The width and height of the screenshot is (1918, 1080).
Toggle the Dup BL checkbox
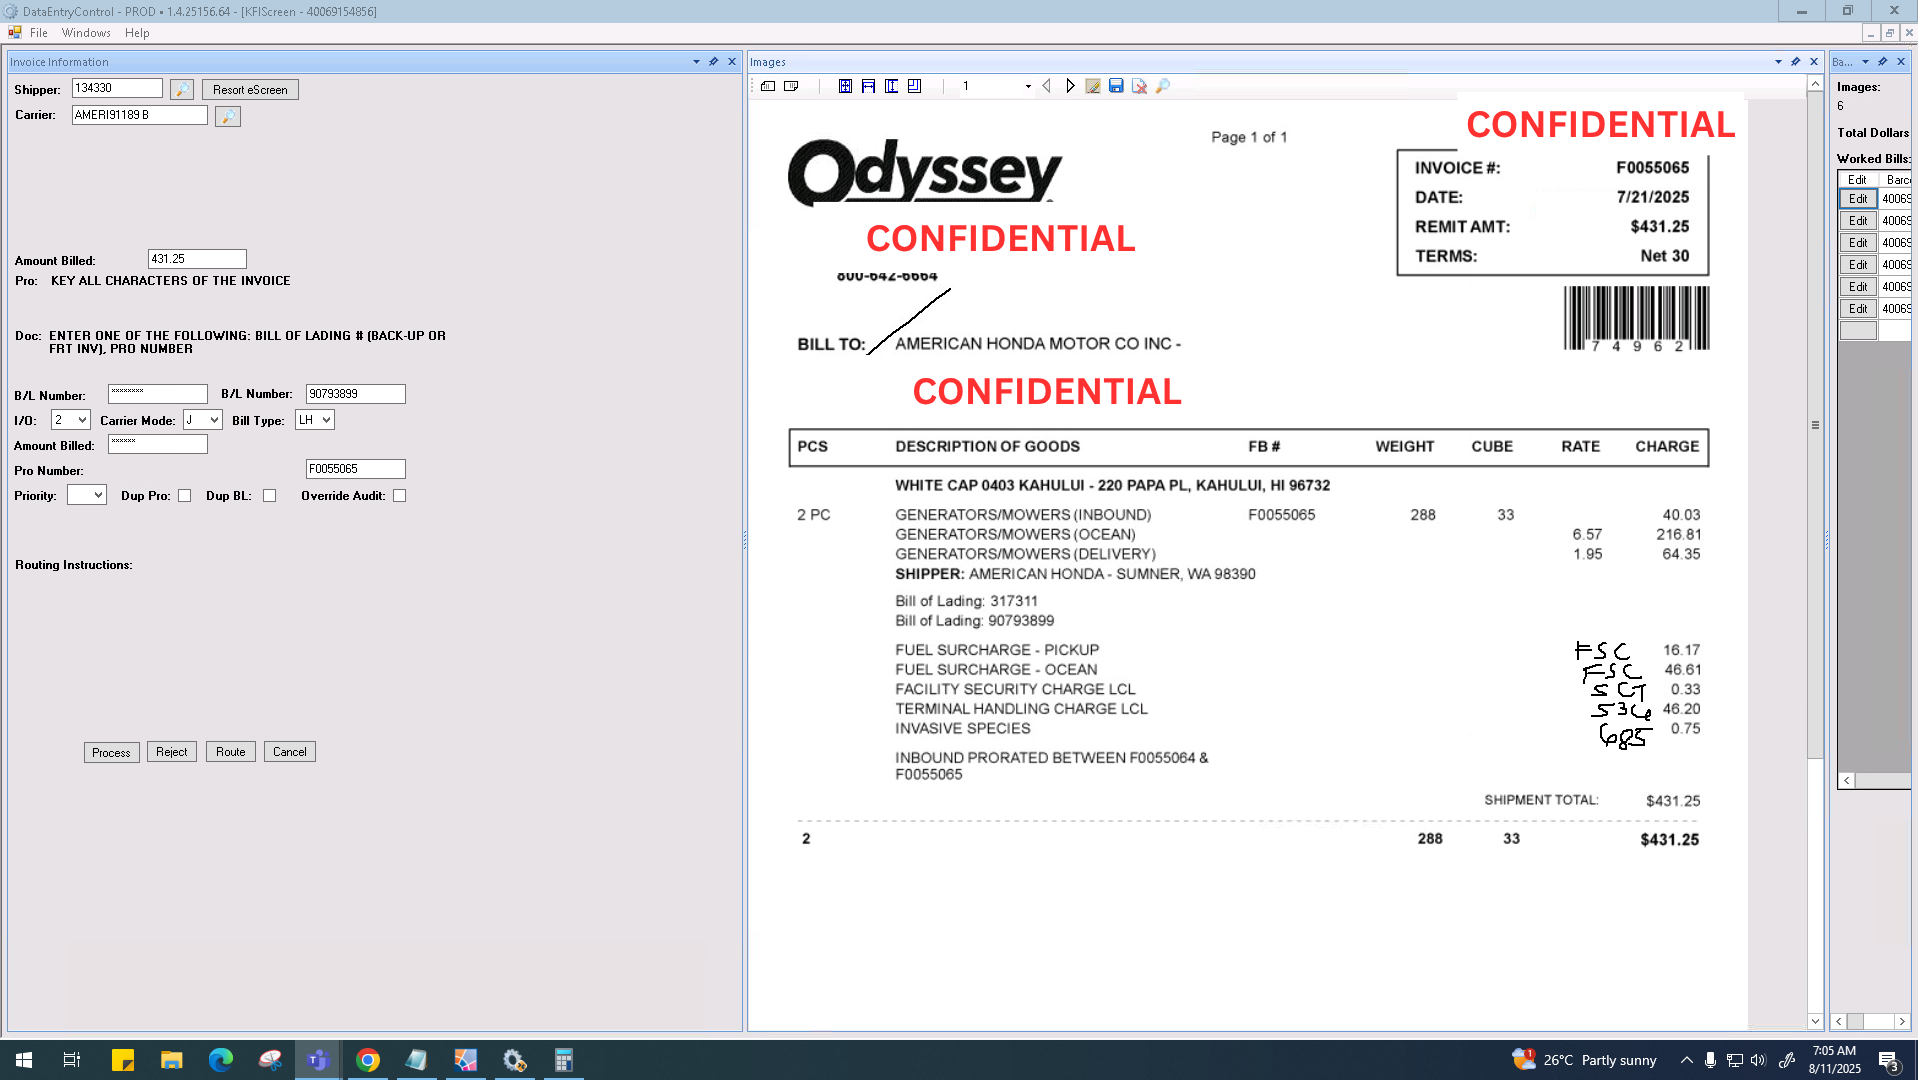click(x=270, y=496)
